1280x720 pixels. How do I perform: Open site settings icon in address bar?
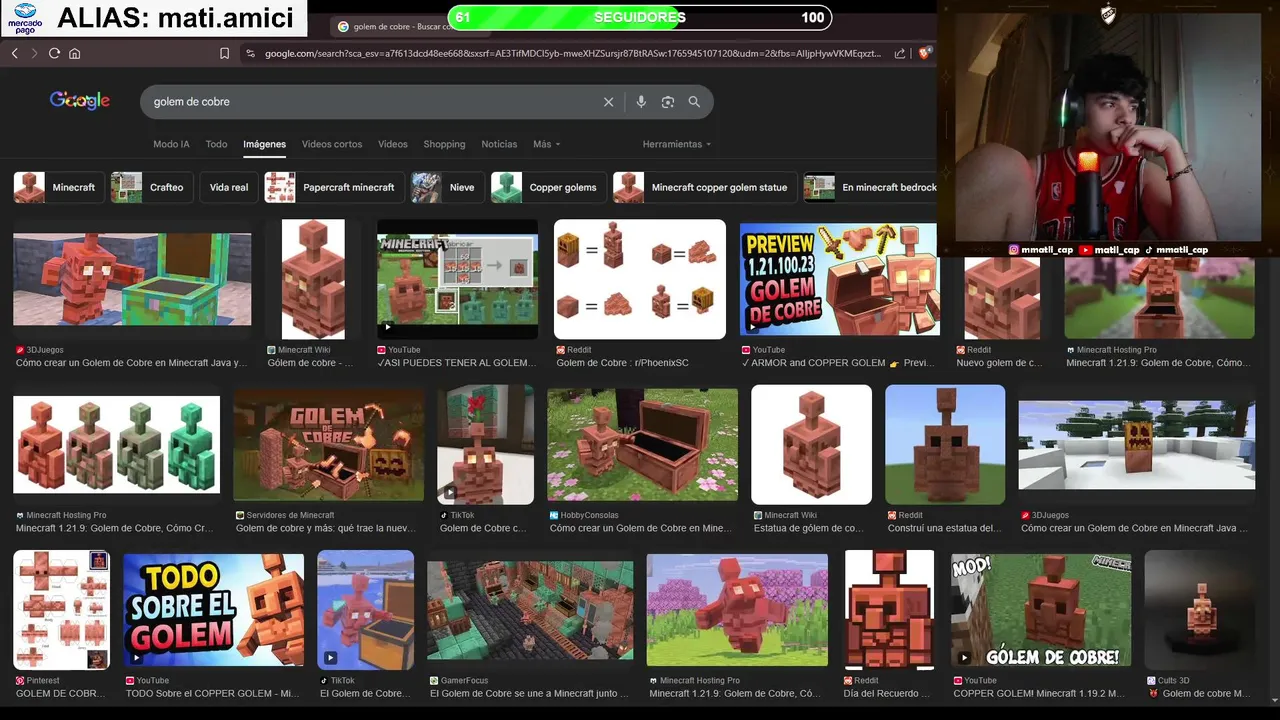point(250,53)
